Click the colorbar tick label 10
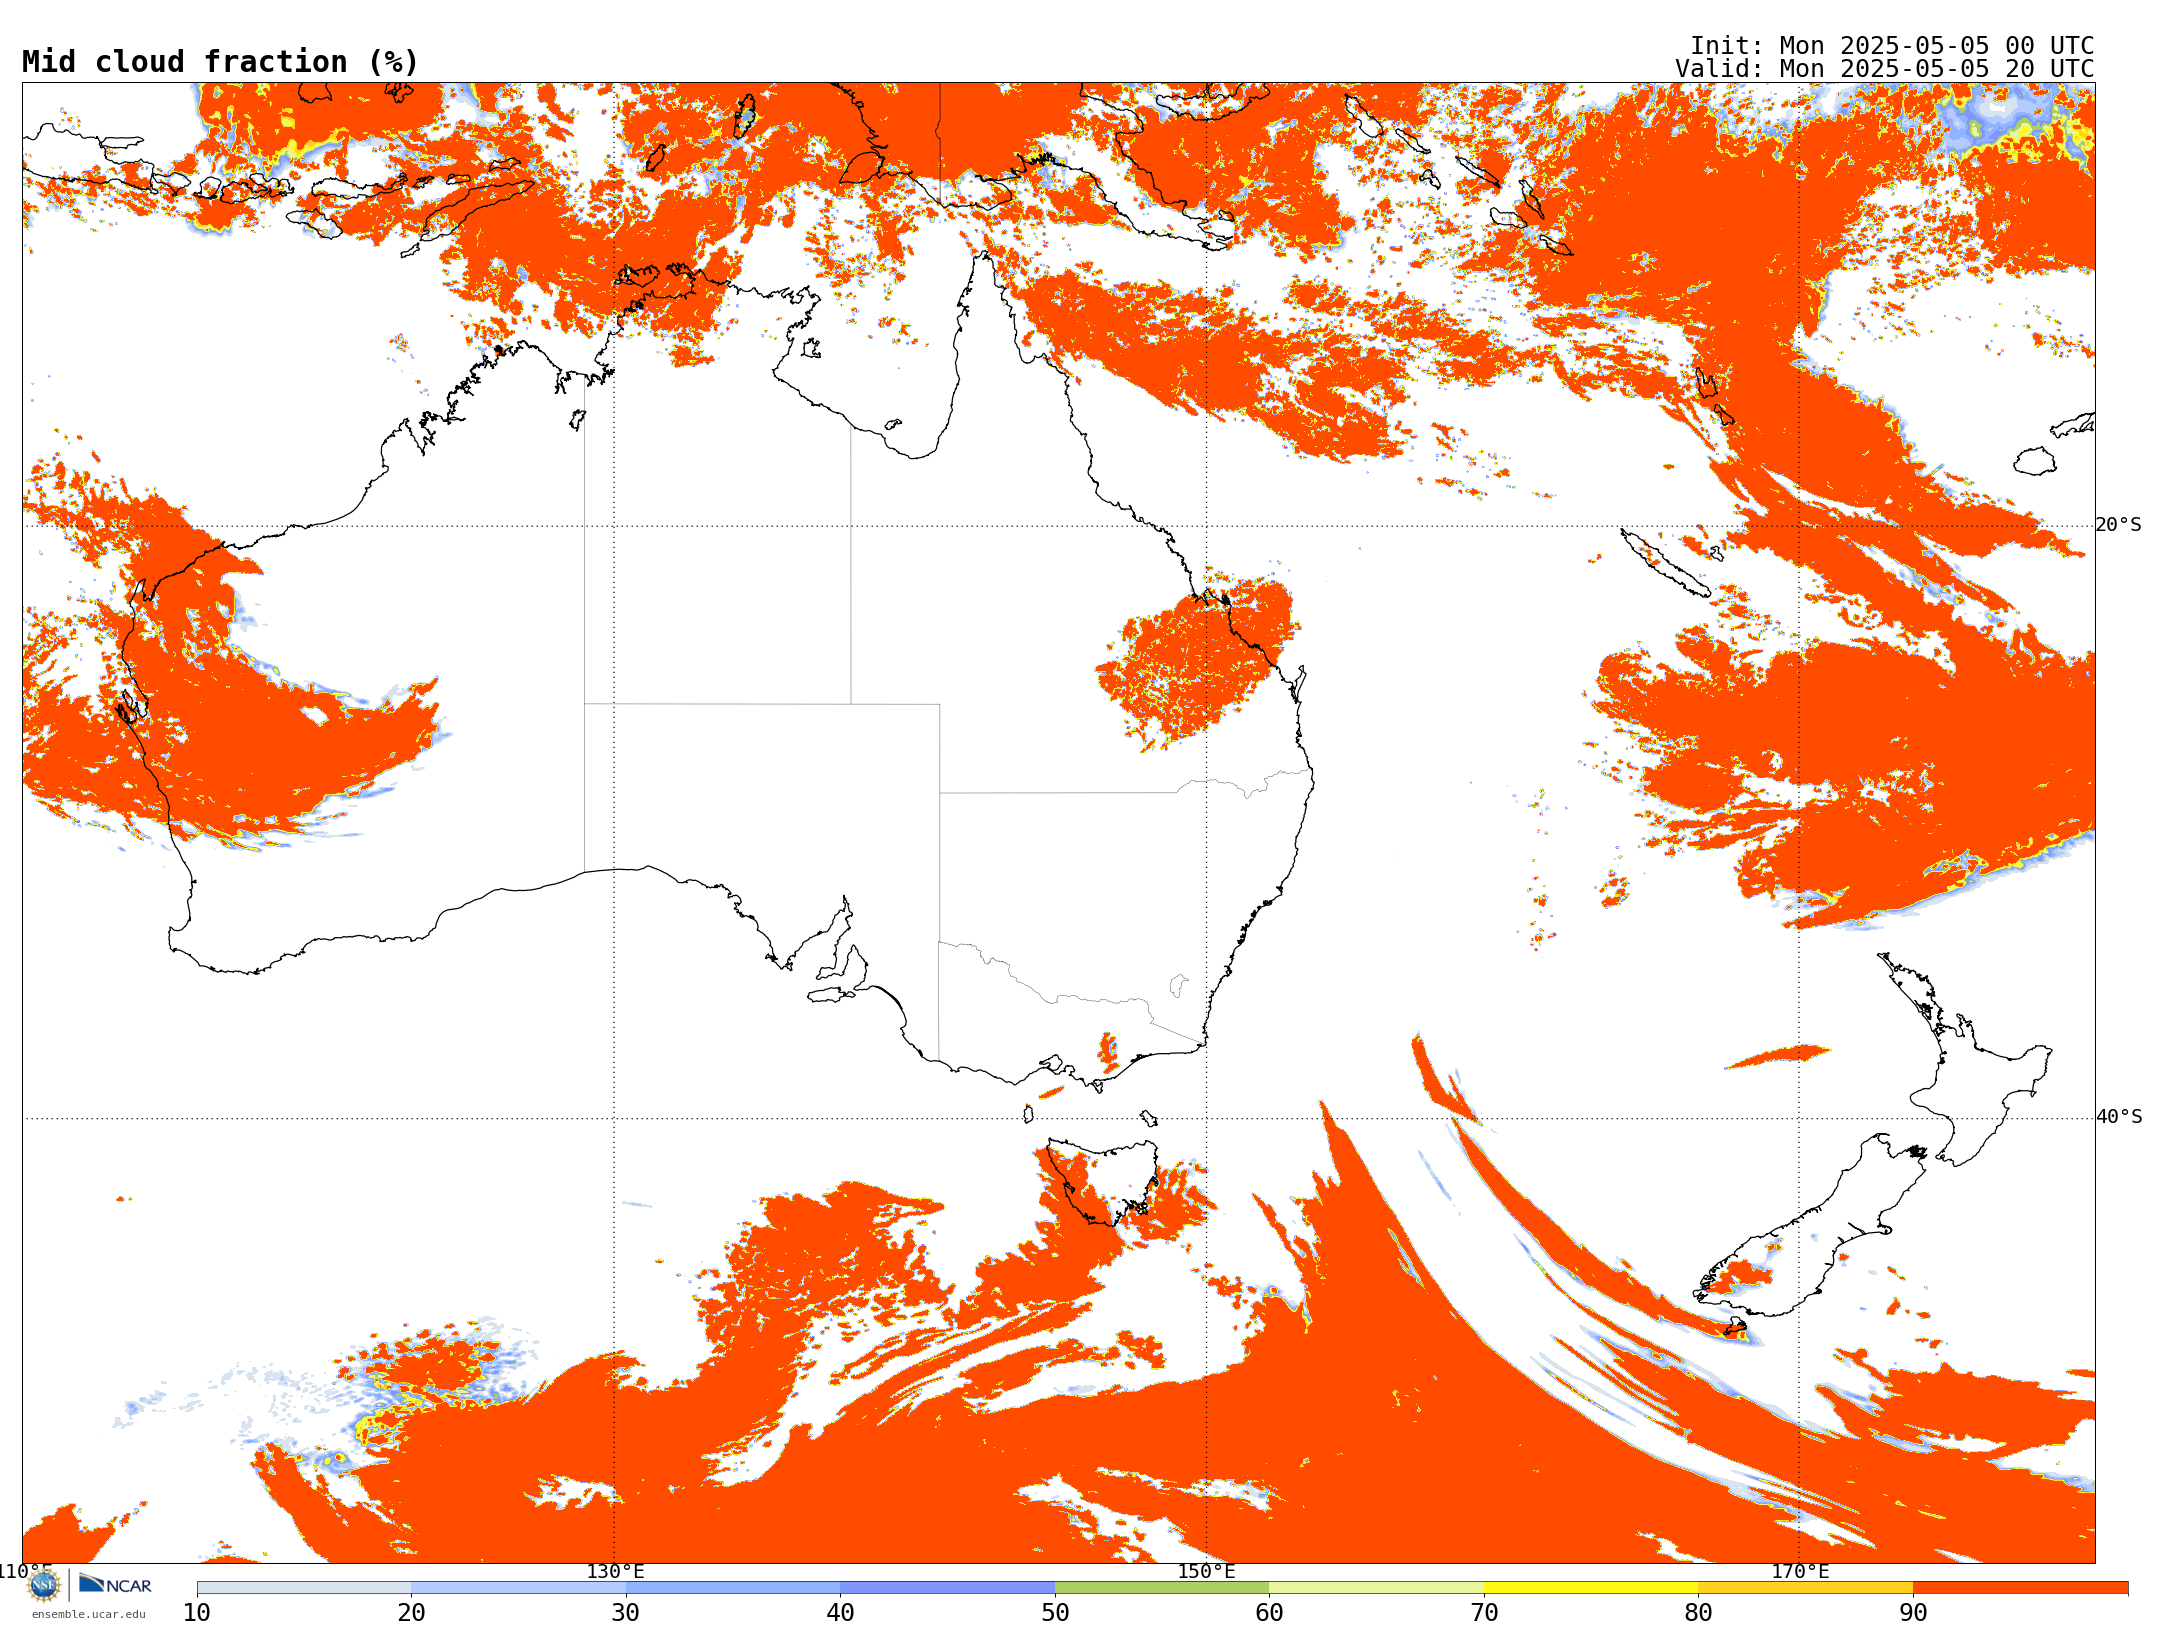This screenshot has width=2160, height=1626. [197, 1613]
